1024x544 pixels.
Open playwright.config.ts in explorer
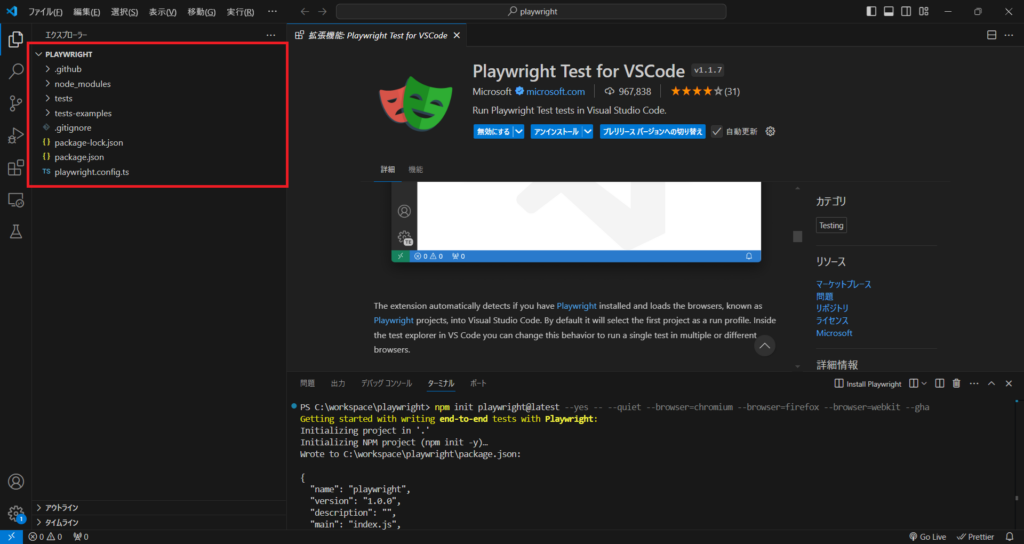click(91, 172)
